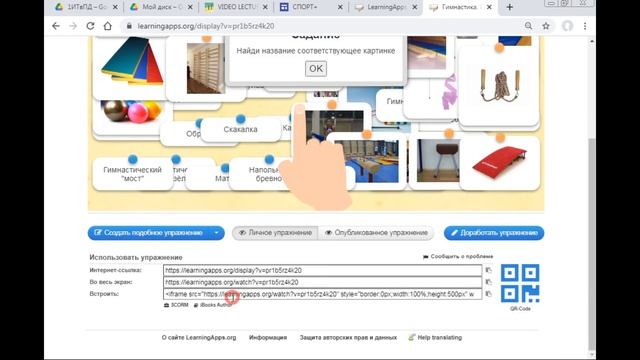Click the jump rope picture card
The image size is (640, 360).
499,86
